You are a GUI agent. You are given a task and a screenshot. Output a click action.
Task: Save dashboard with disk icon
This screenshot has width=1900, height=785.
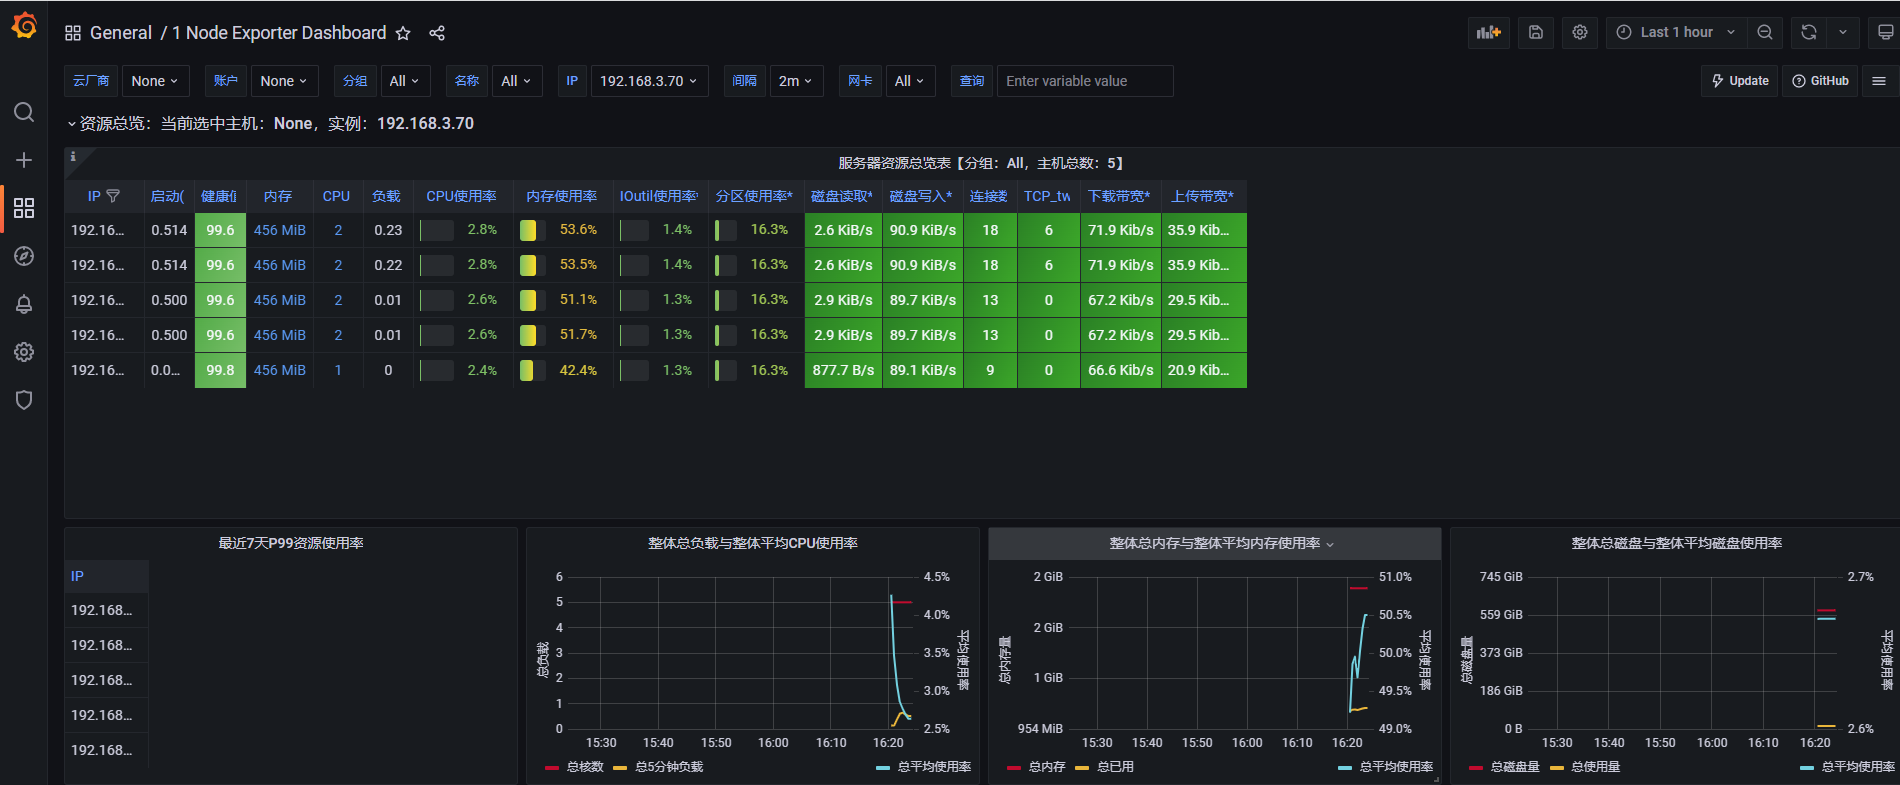tap(1536, 32)
